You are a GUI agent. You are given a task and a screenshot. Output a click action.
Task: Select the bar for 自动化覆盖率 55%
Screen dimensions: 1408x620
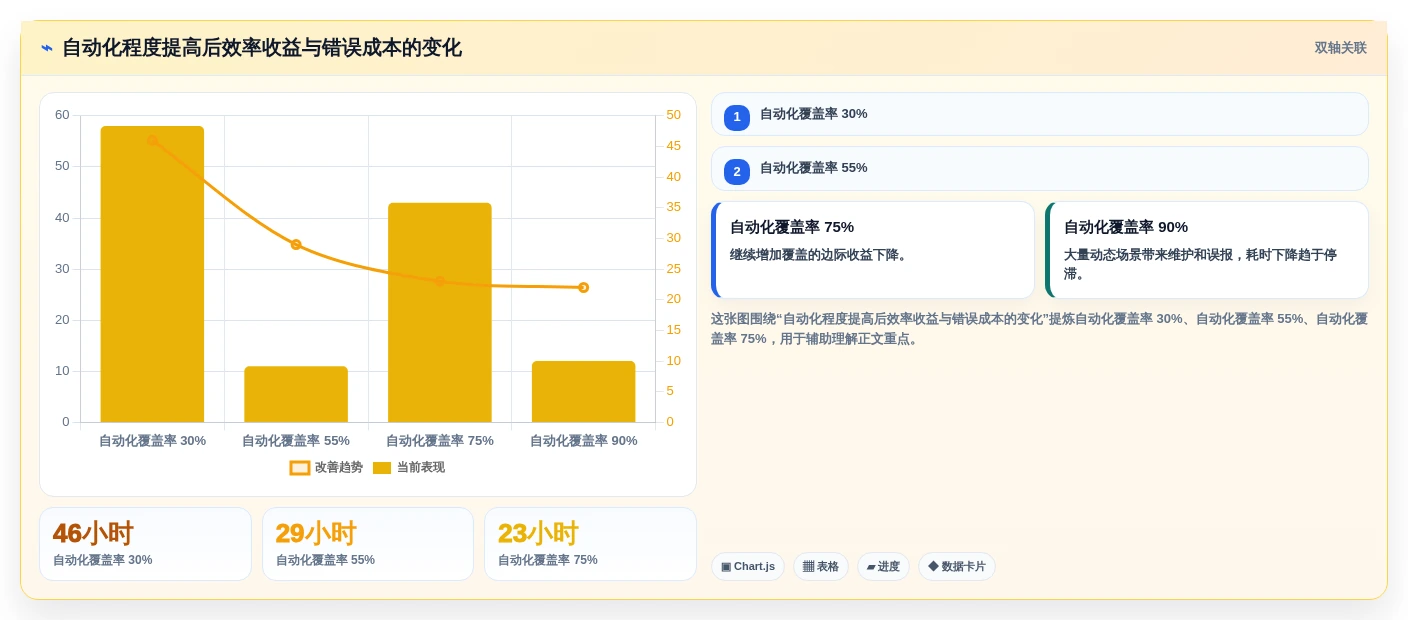(296, 394)
